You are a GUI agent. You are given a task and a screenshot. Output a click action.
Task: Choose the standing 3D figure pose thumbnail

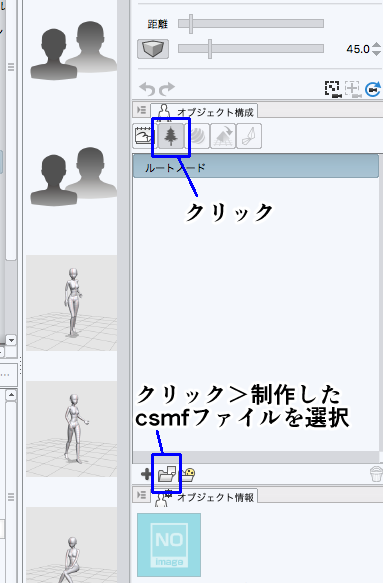[71, 303]
